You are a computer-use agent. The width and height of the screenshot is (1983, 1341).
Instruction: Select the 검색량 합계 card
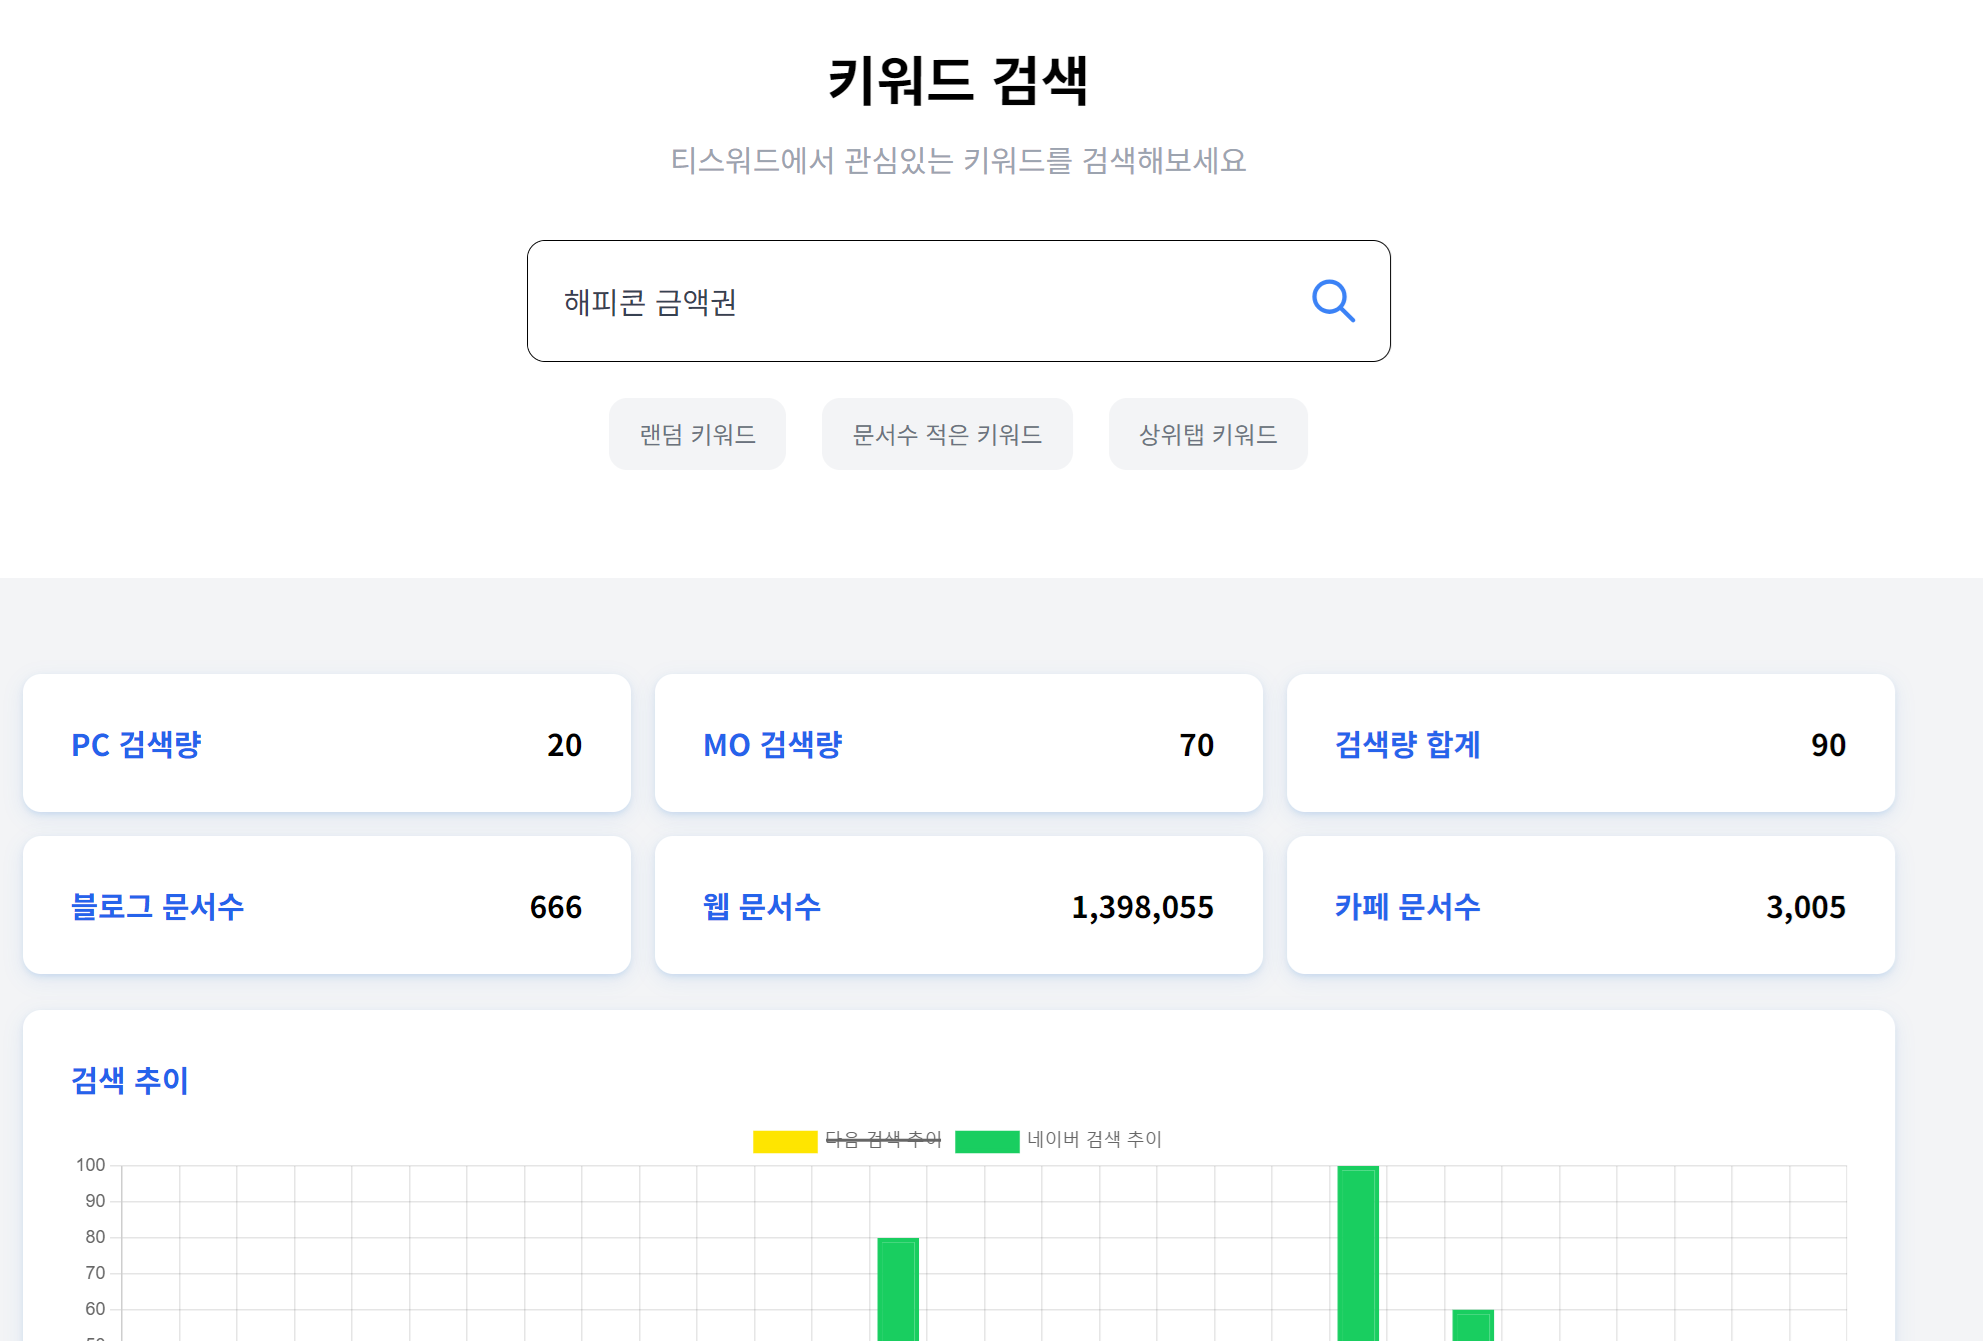1590,744
